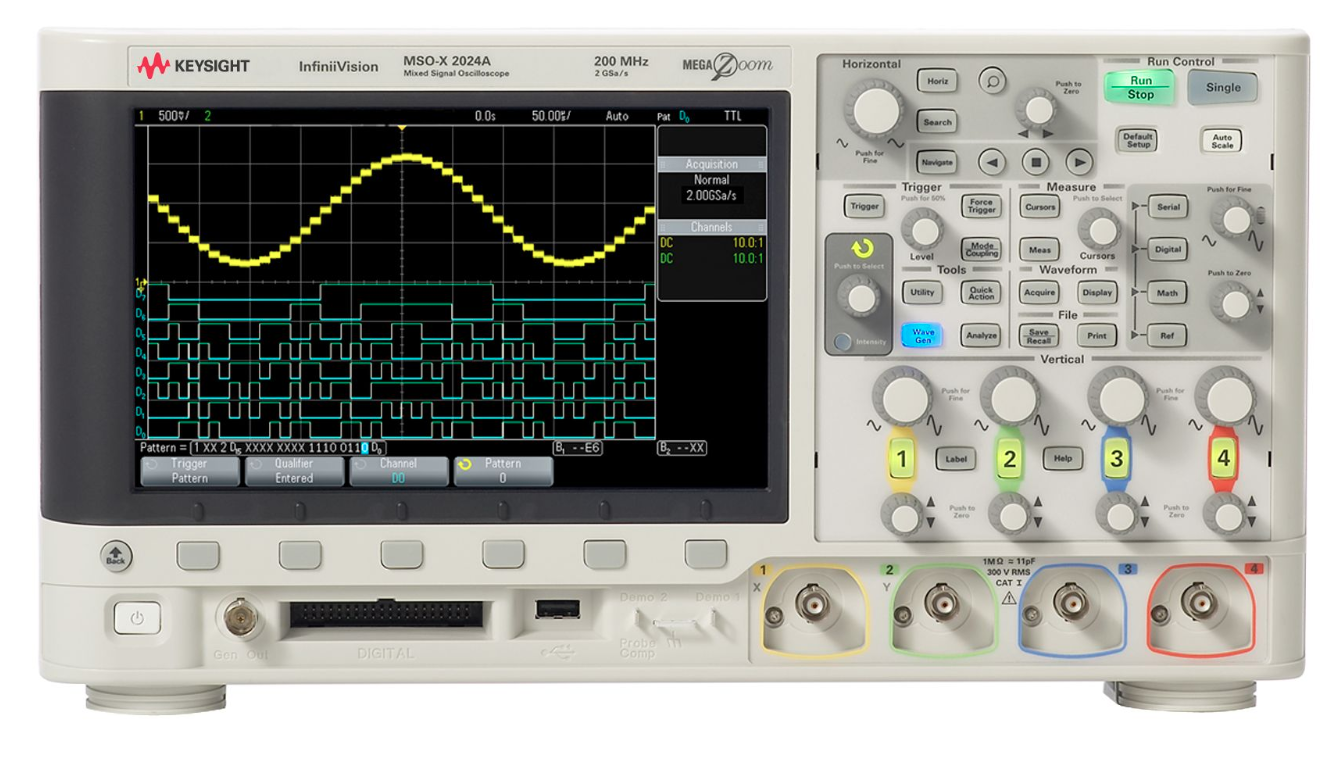Toggle channel 1 yellow button
Viewport: 1339px width, 762px height.
[x=902, y=460]
